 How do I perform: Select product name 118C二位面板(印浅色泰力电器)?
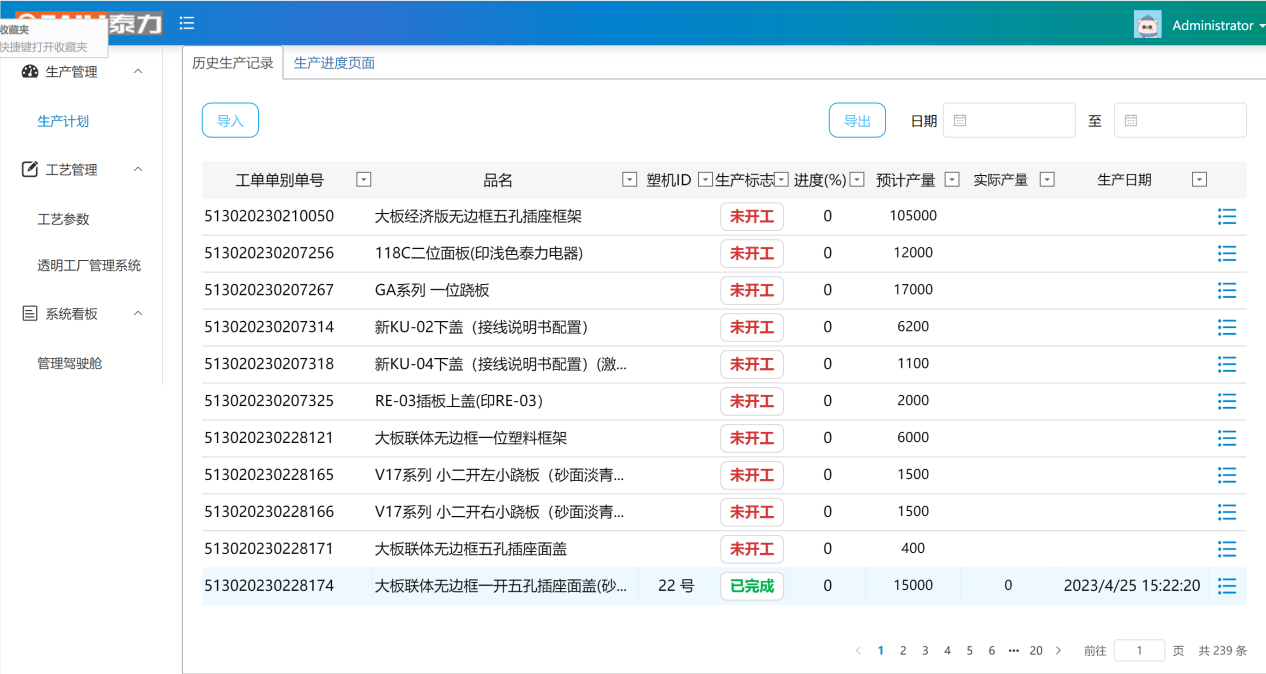[x=479, y=253]
